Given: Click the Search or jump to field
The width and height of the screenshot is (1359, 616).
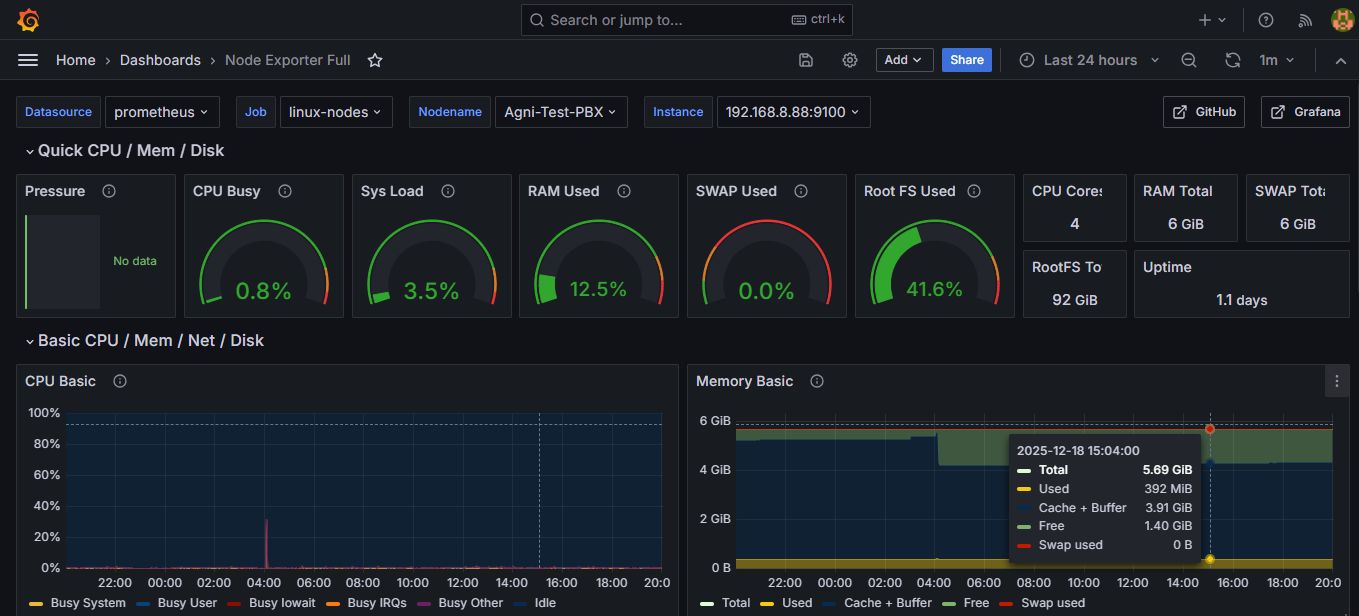Looking at the screenshot, I should 687,20.
